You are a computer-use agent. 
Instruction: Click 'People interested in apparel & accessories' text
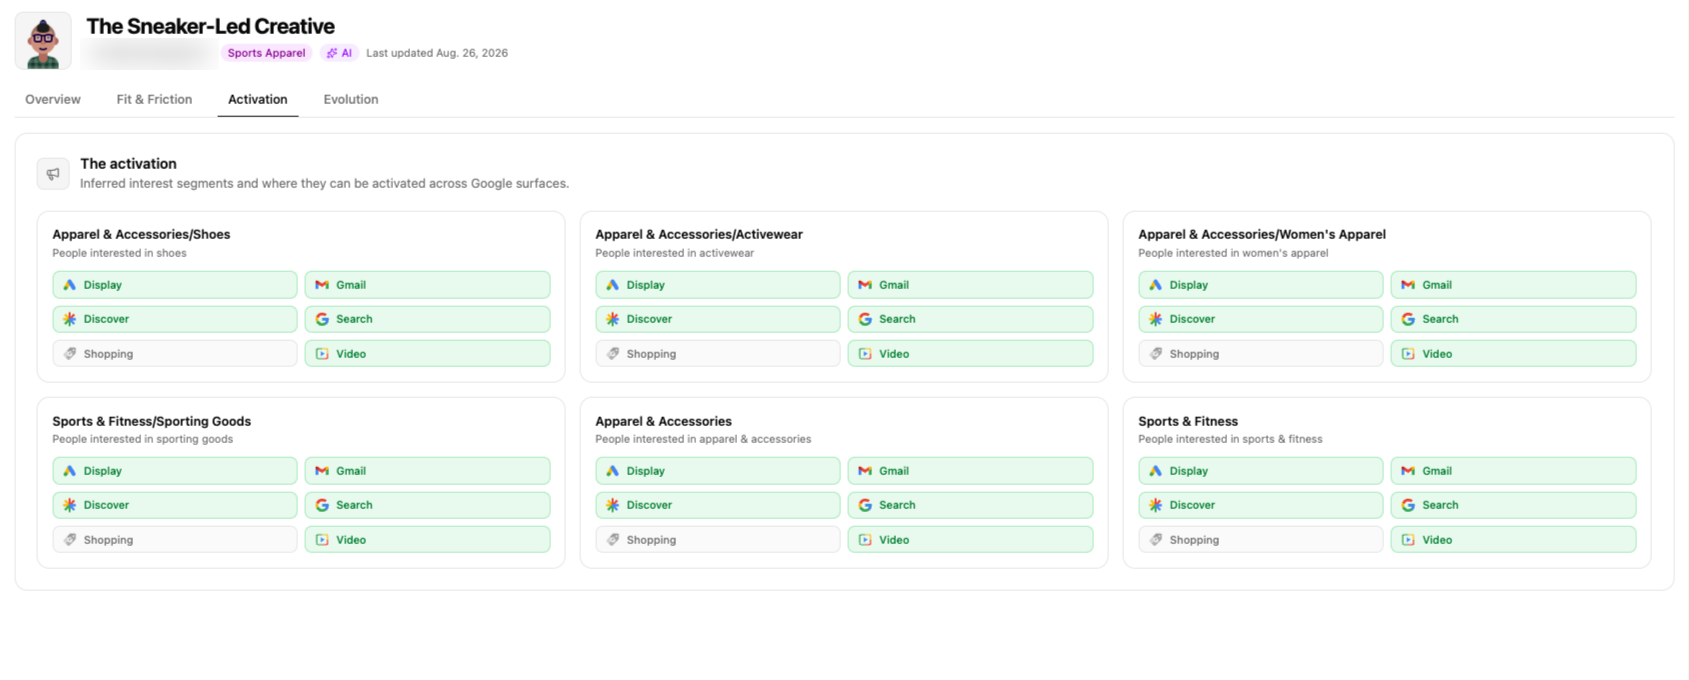[x=703, y=439]
